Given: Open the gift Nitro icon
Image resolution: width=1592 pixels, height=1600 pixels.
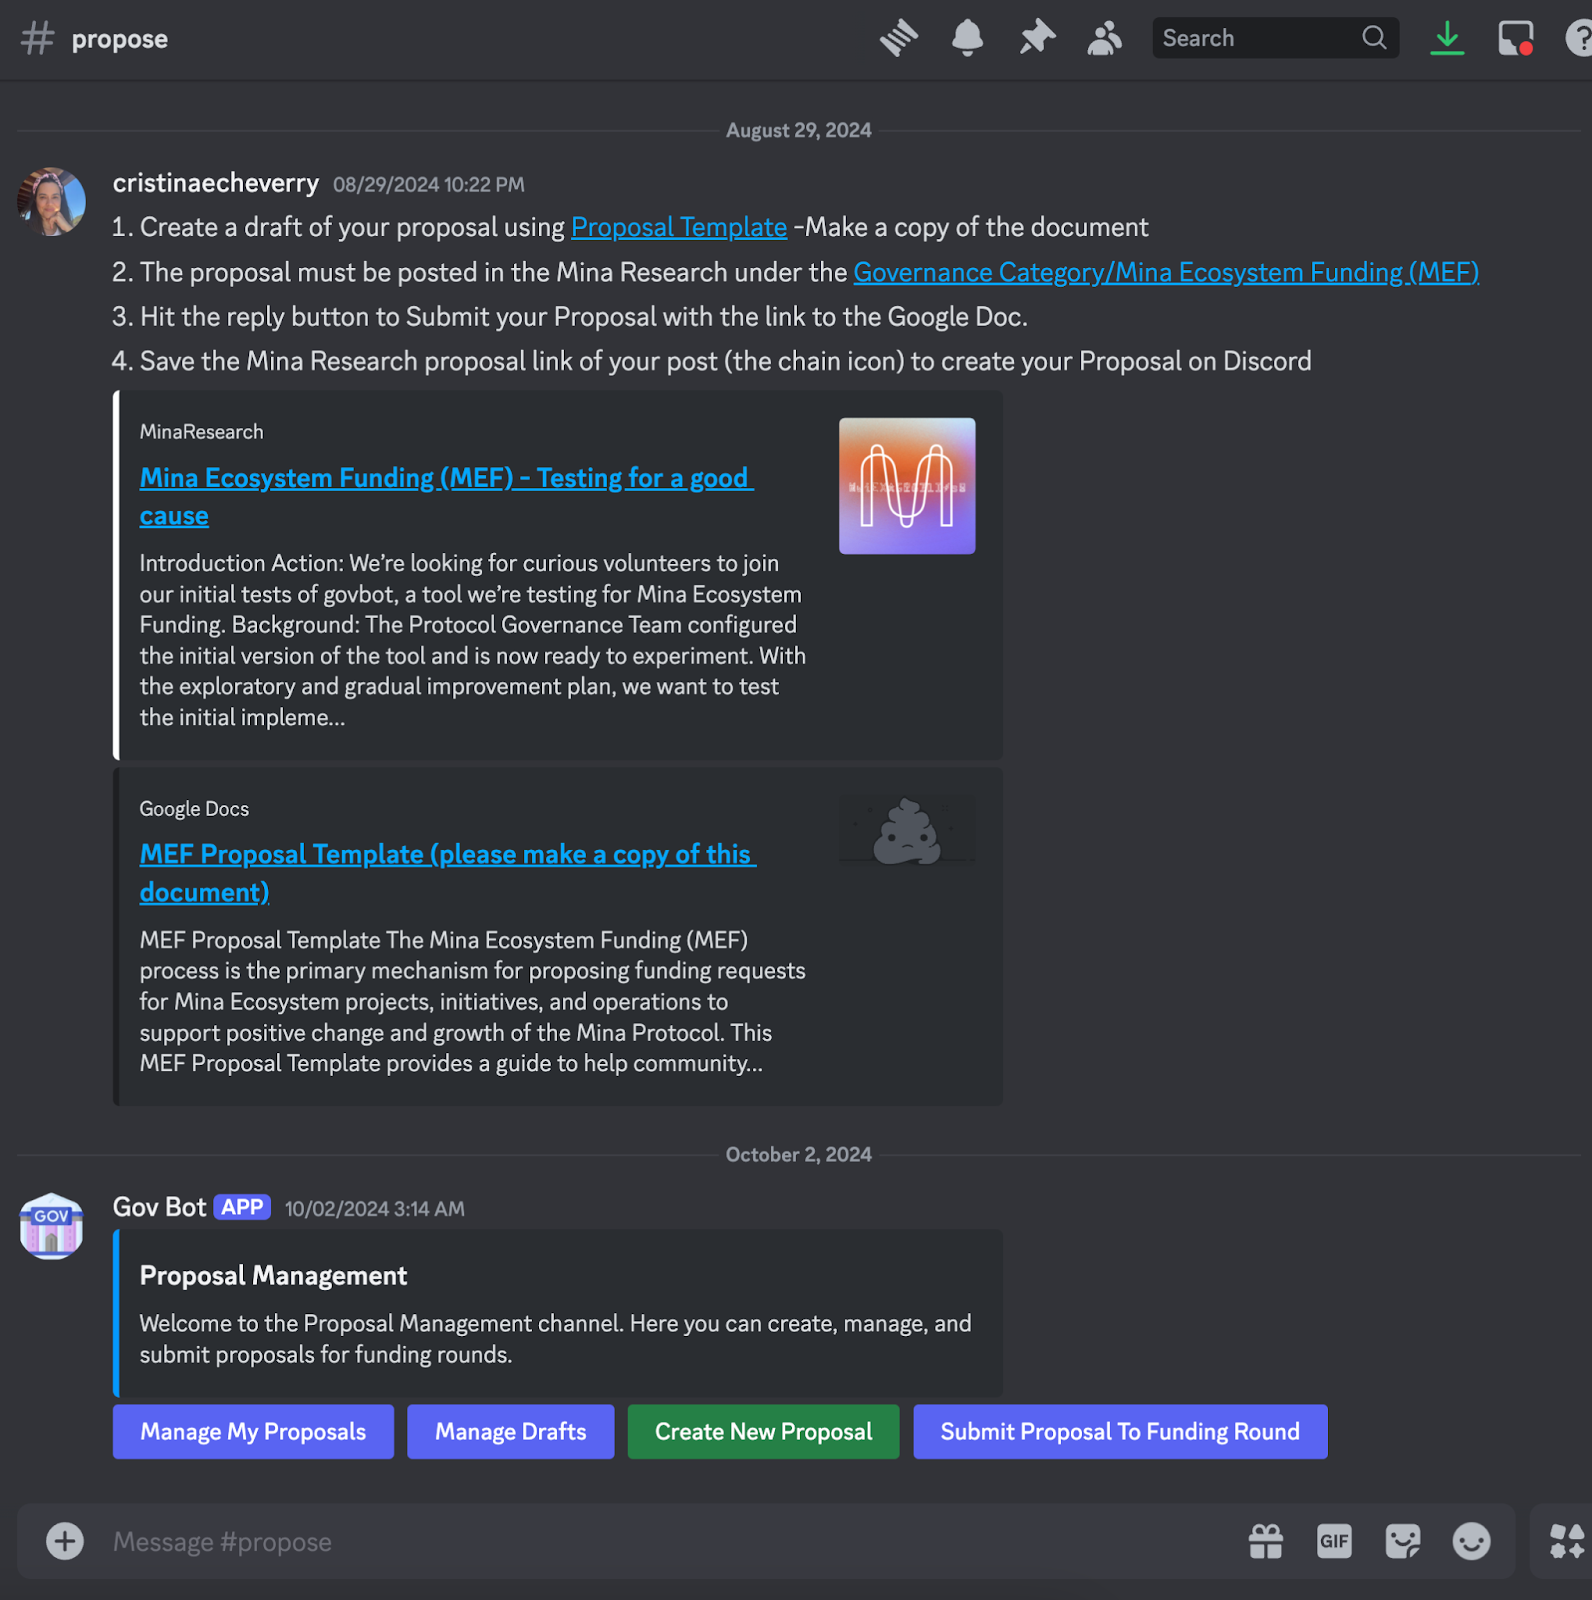Looking at the screenshot, I should [x=1266, y=1541].
